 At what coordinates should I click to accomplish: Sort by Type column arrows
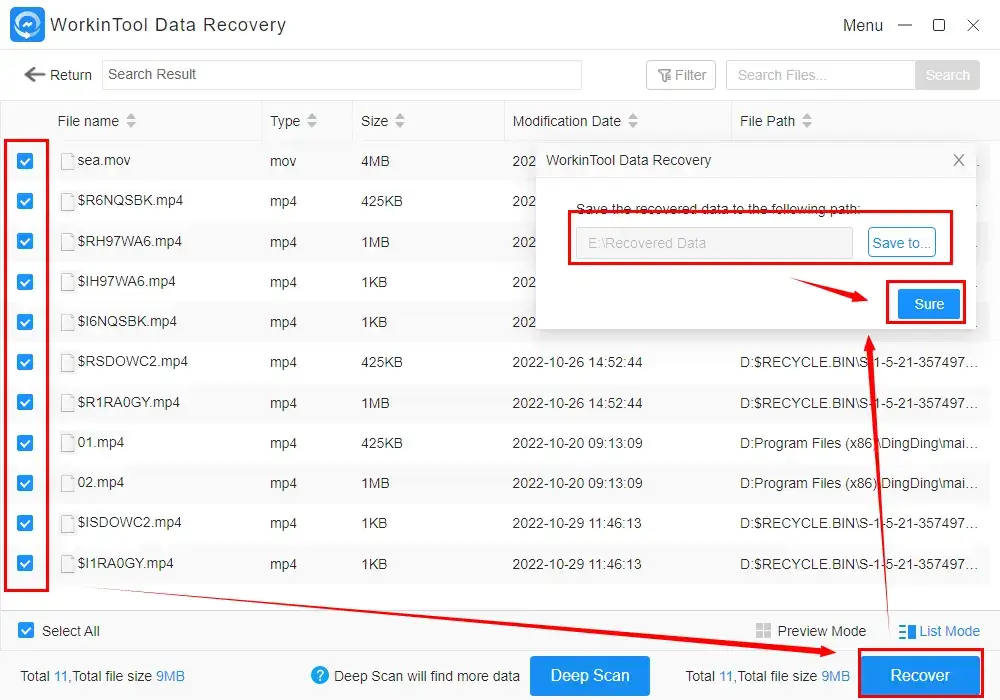click(312, 120)
